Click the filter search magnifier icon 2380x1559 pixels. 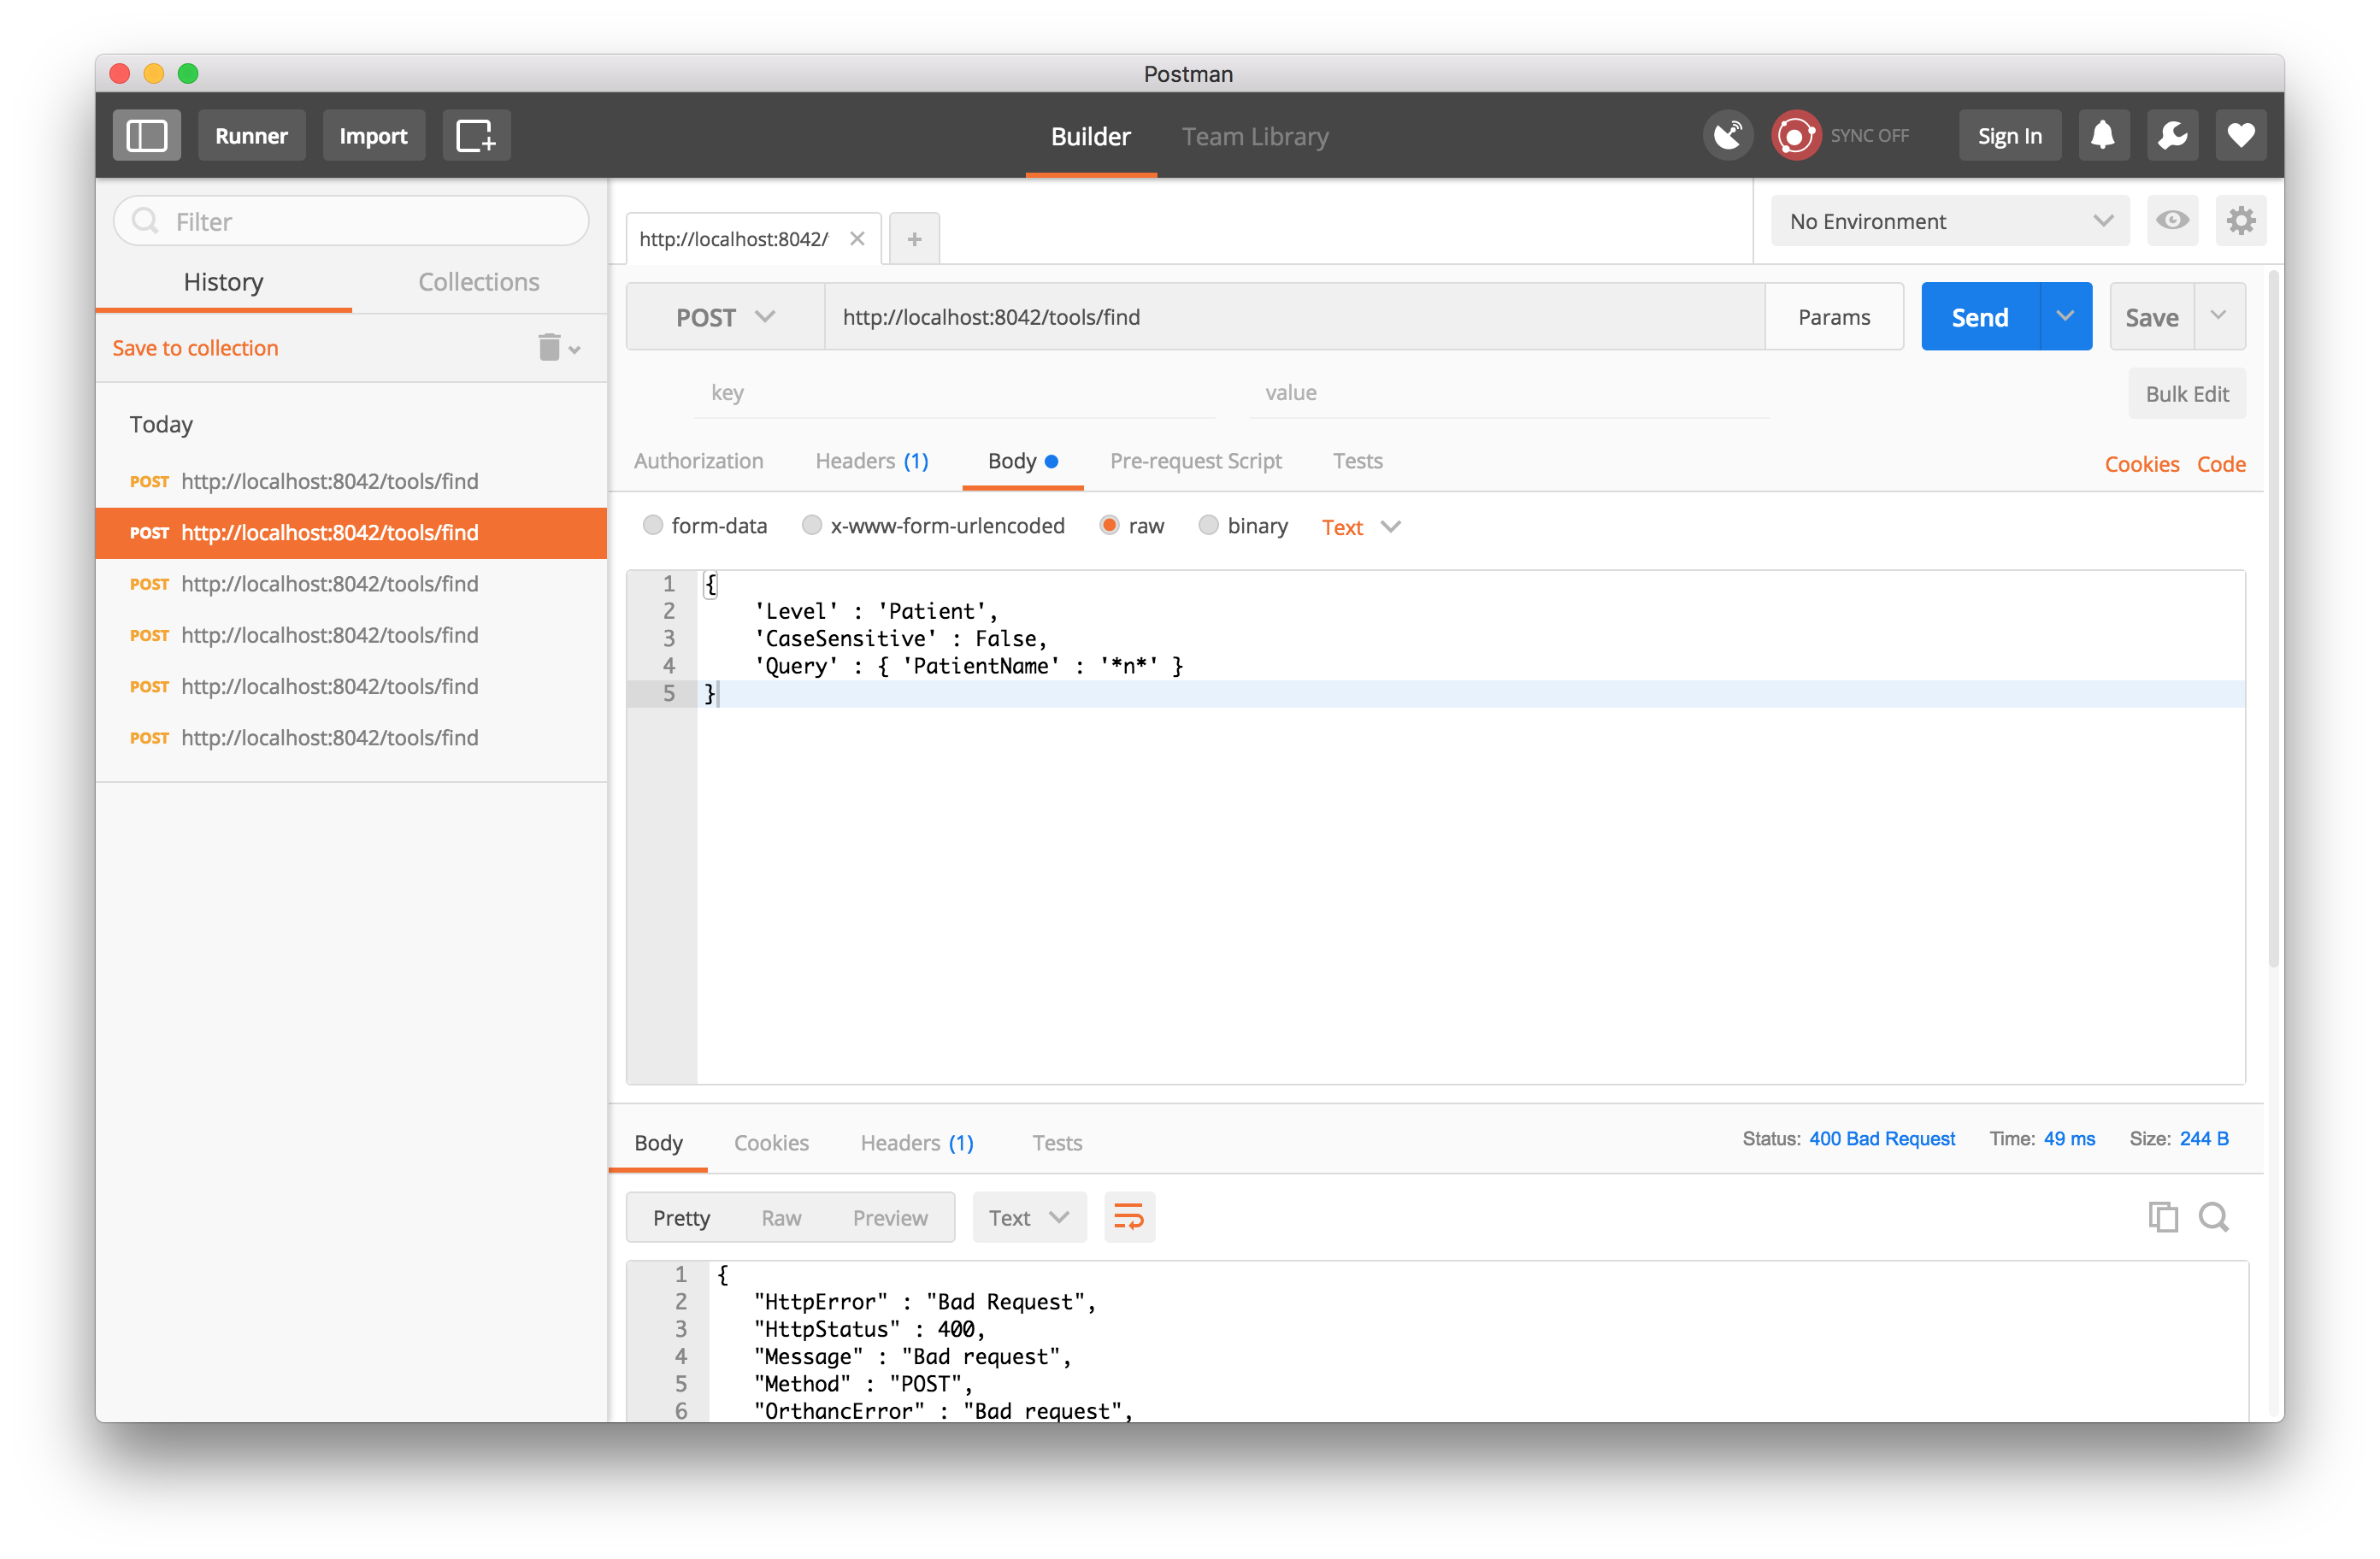[146, 221]
